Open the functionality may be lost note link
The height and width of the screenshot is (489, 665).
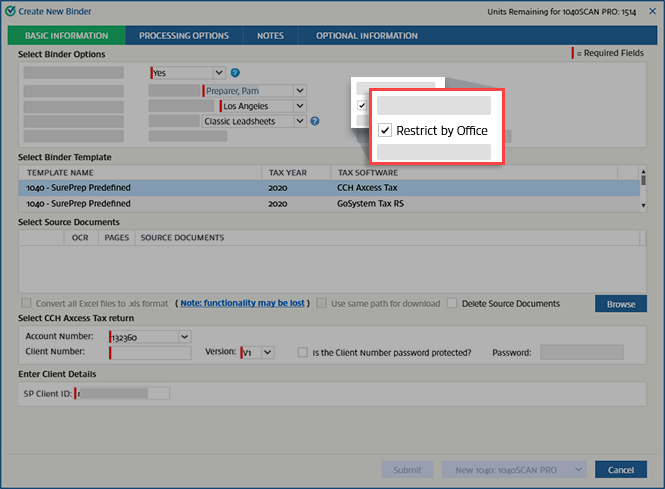click(x=243, y=303)
